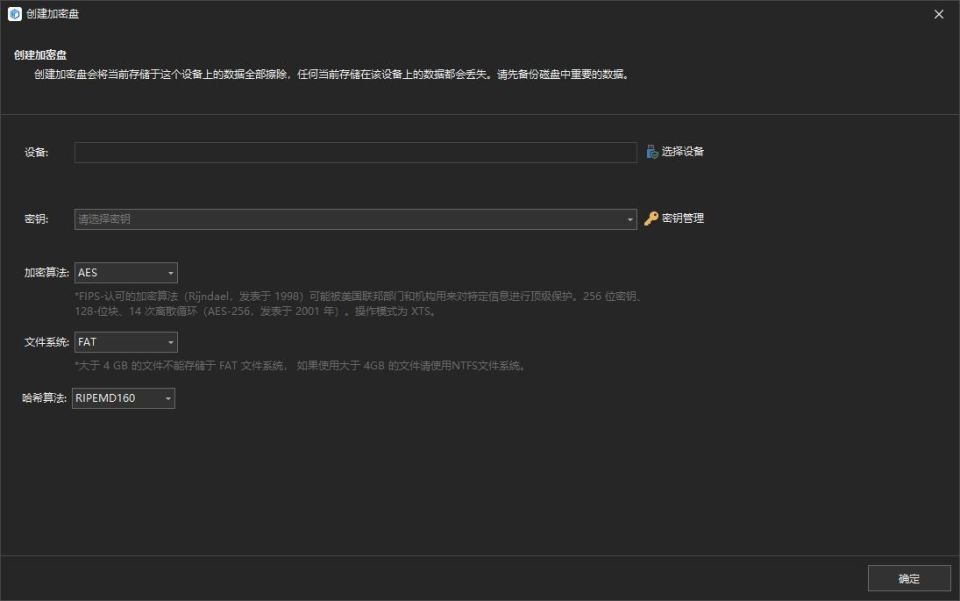Close the 创建加密盘 dialog

click(939, 14)
